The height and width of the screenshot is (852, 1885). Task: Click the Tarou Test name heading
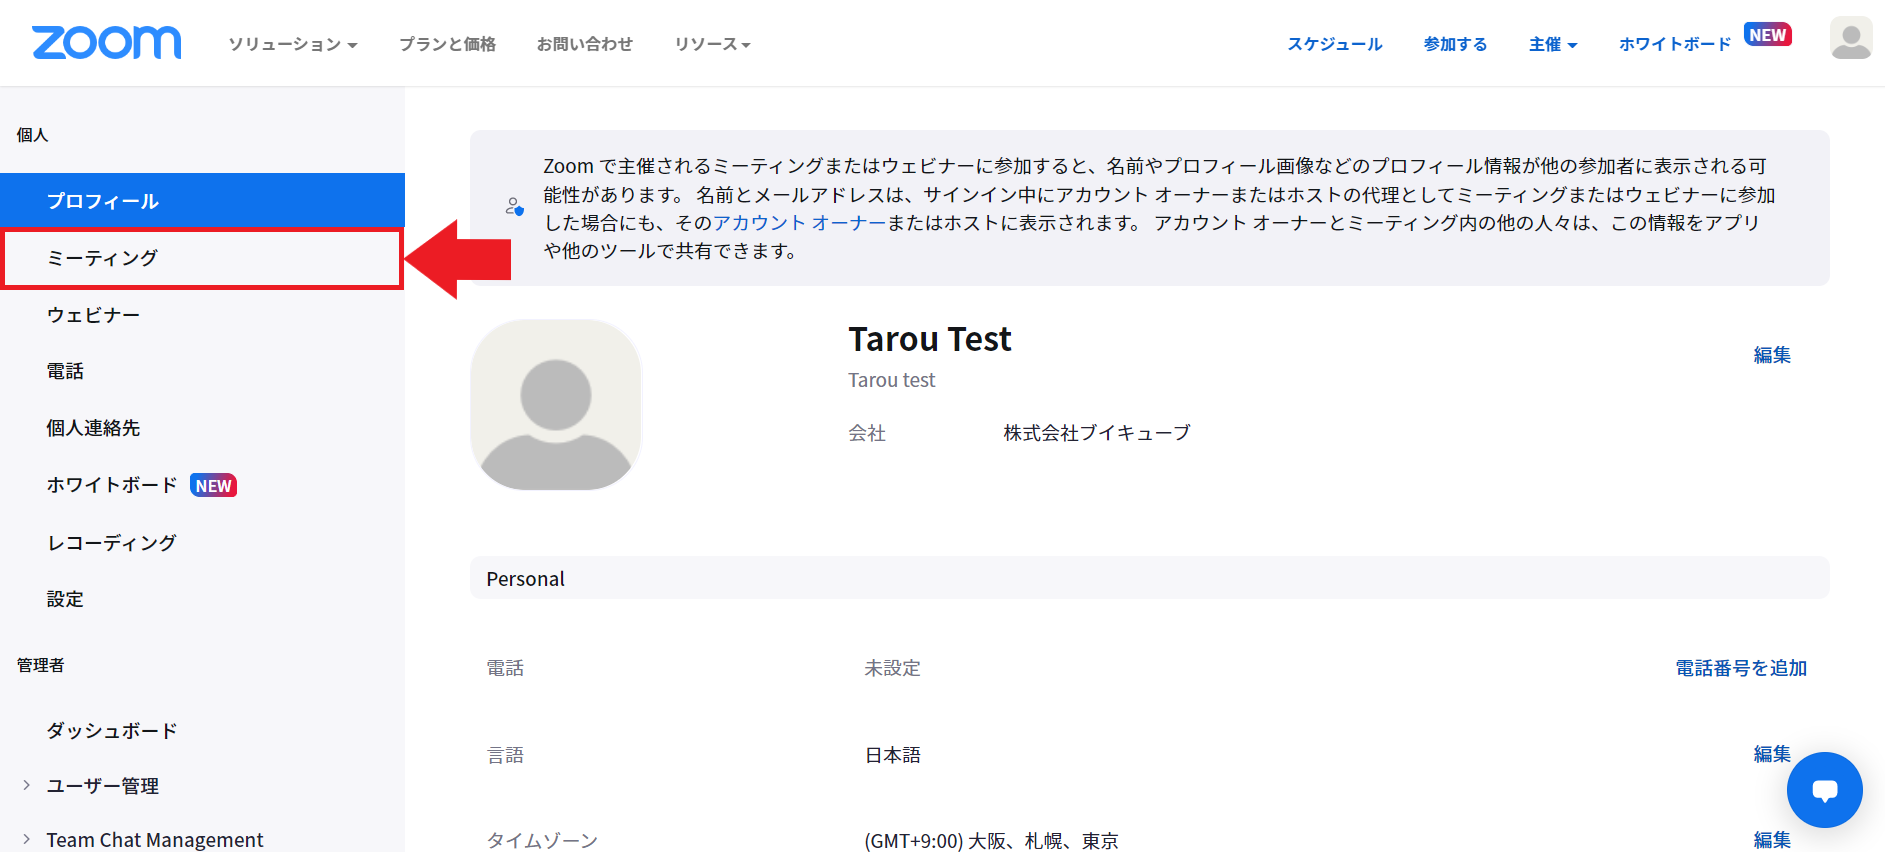930,339
